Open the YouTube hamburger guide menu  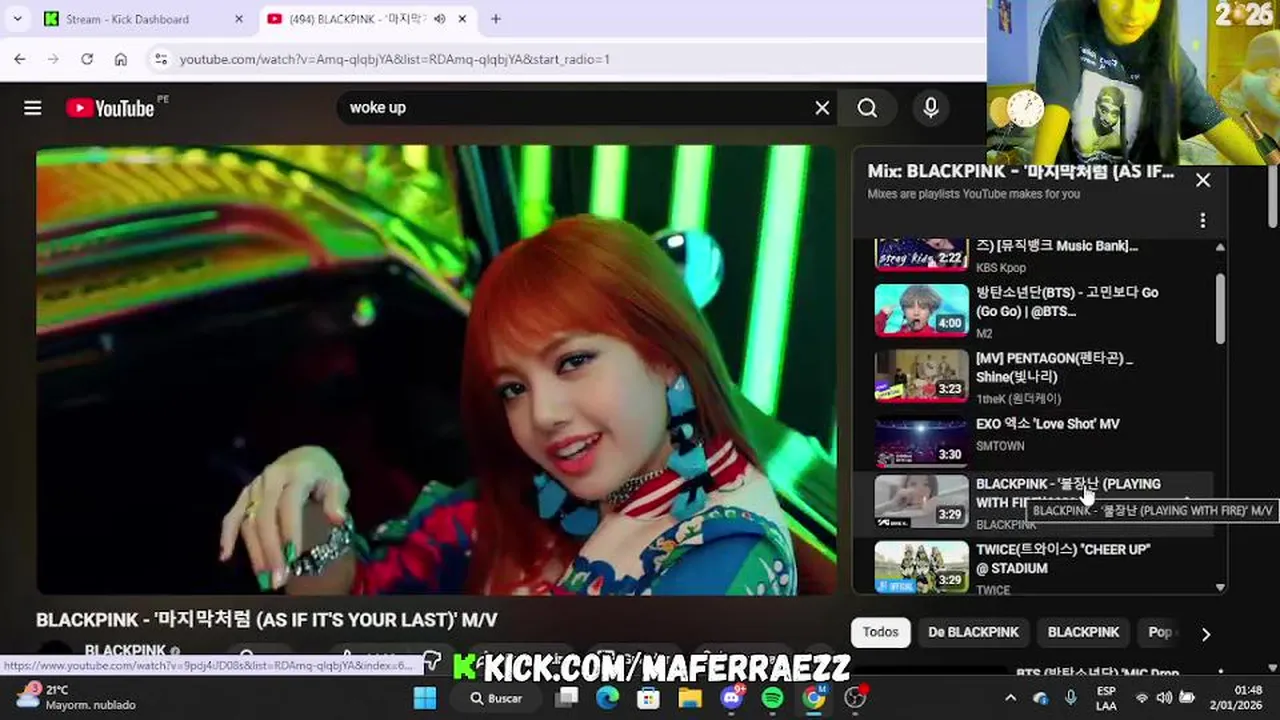tap(33, 108)
